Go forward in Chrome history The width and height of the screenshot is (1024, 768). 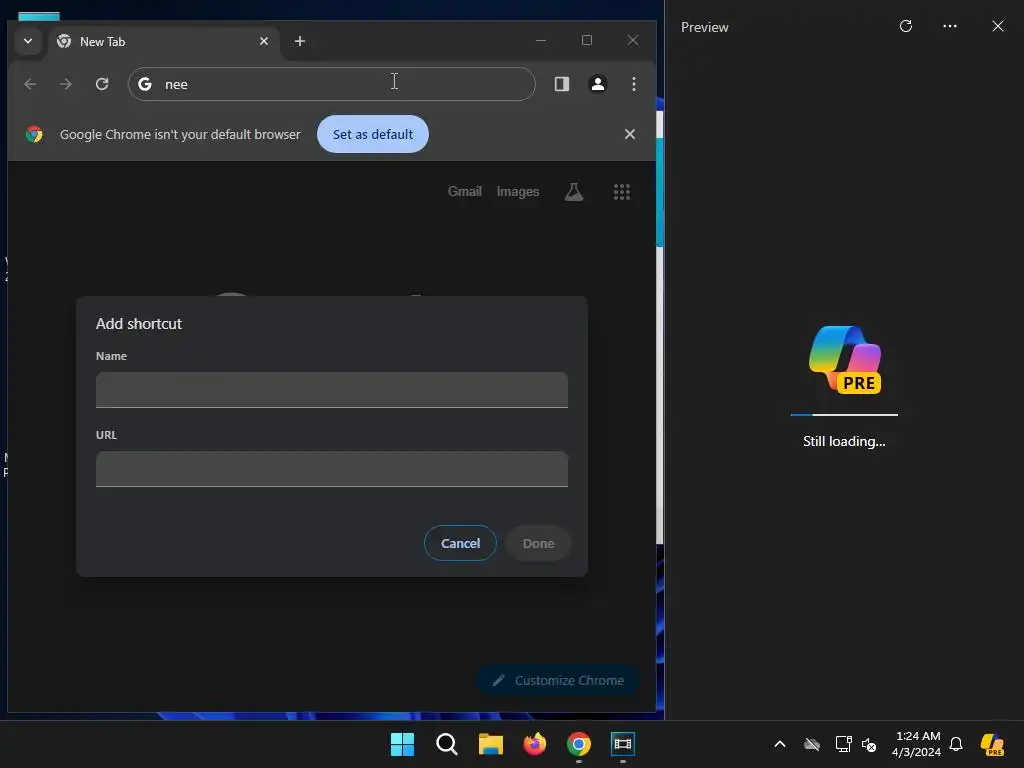[x=66, y=84]
